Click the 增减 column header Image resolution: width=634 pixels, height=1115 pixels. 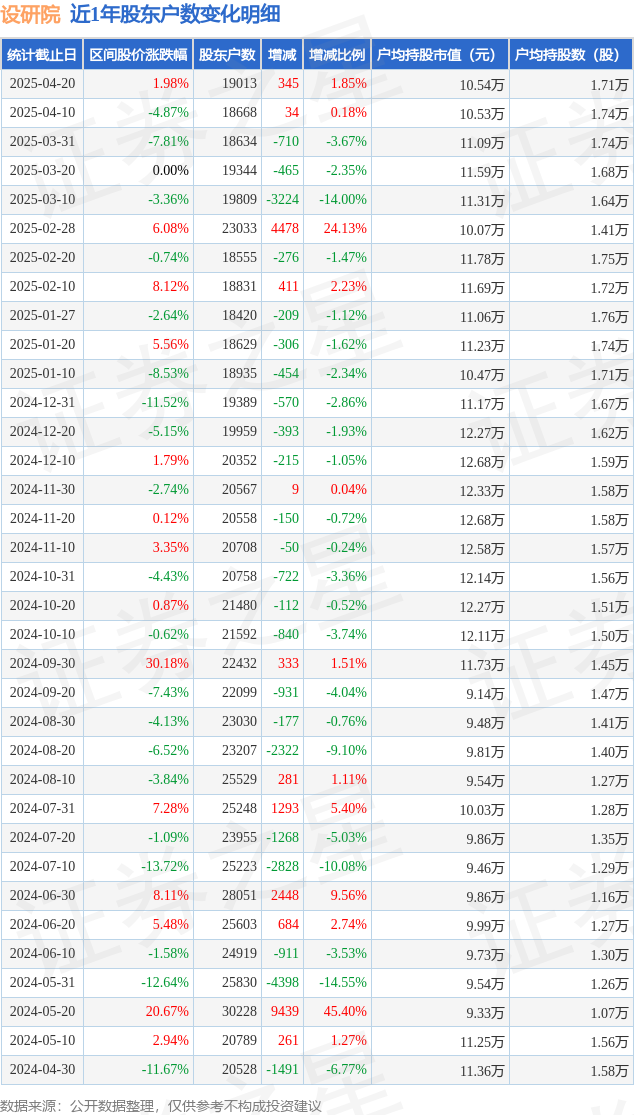tap(282, 55)
